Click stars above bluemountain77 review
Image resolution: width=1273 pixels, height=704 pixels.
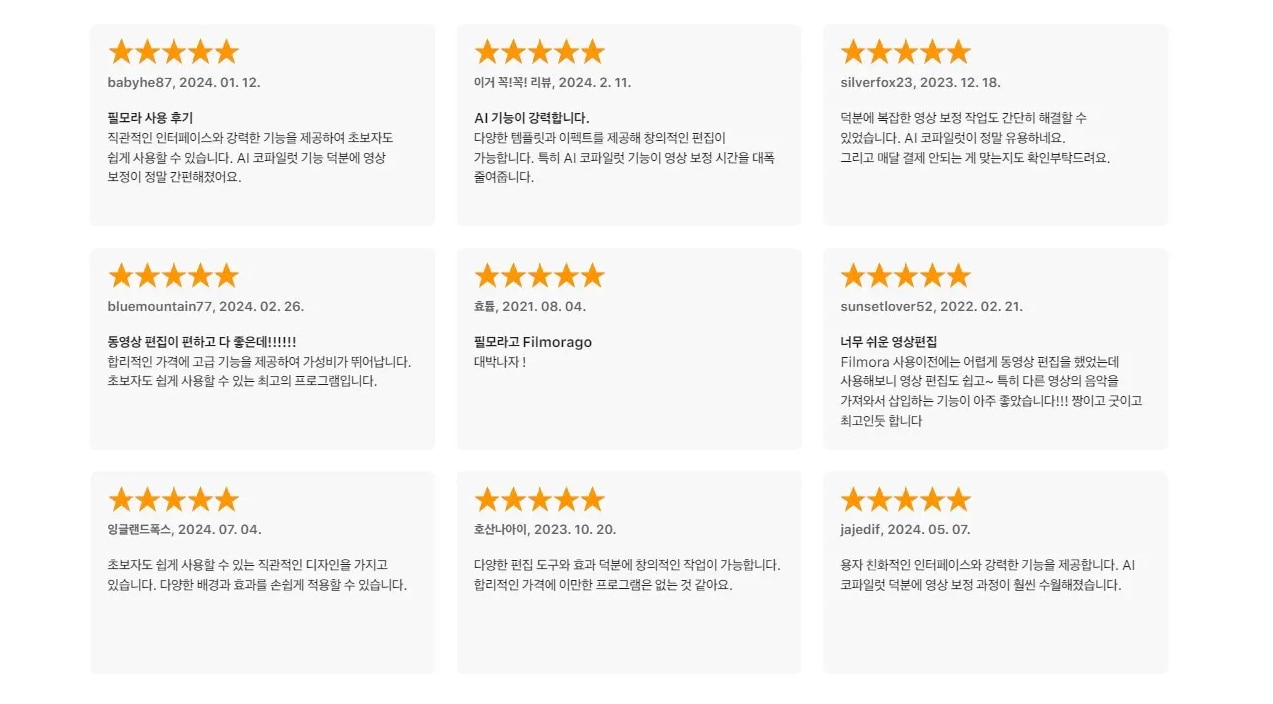tap(173, 276)
